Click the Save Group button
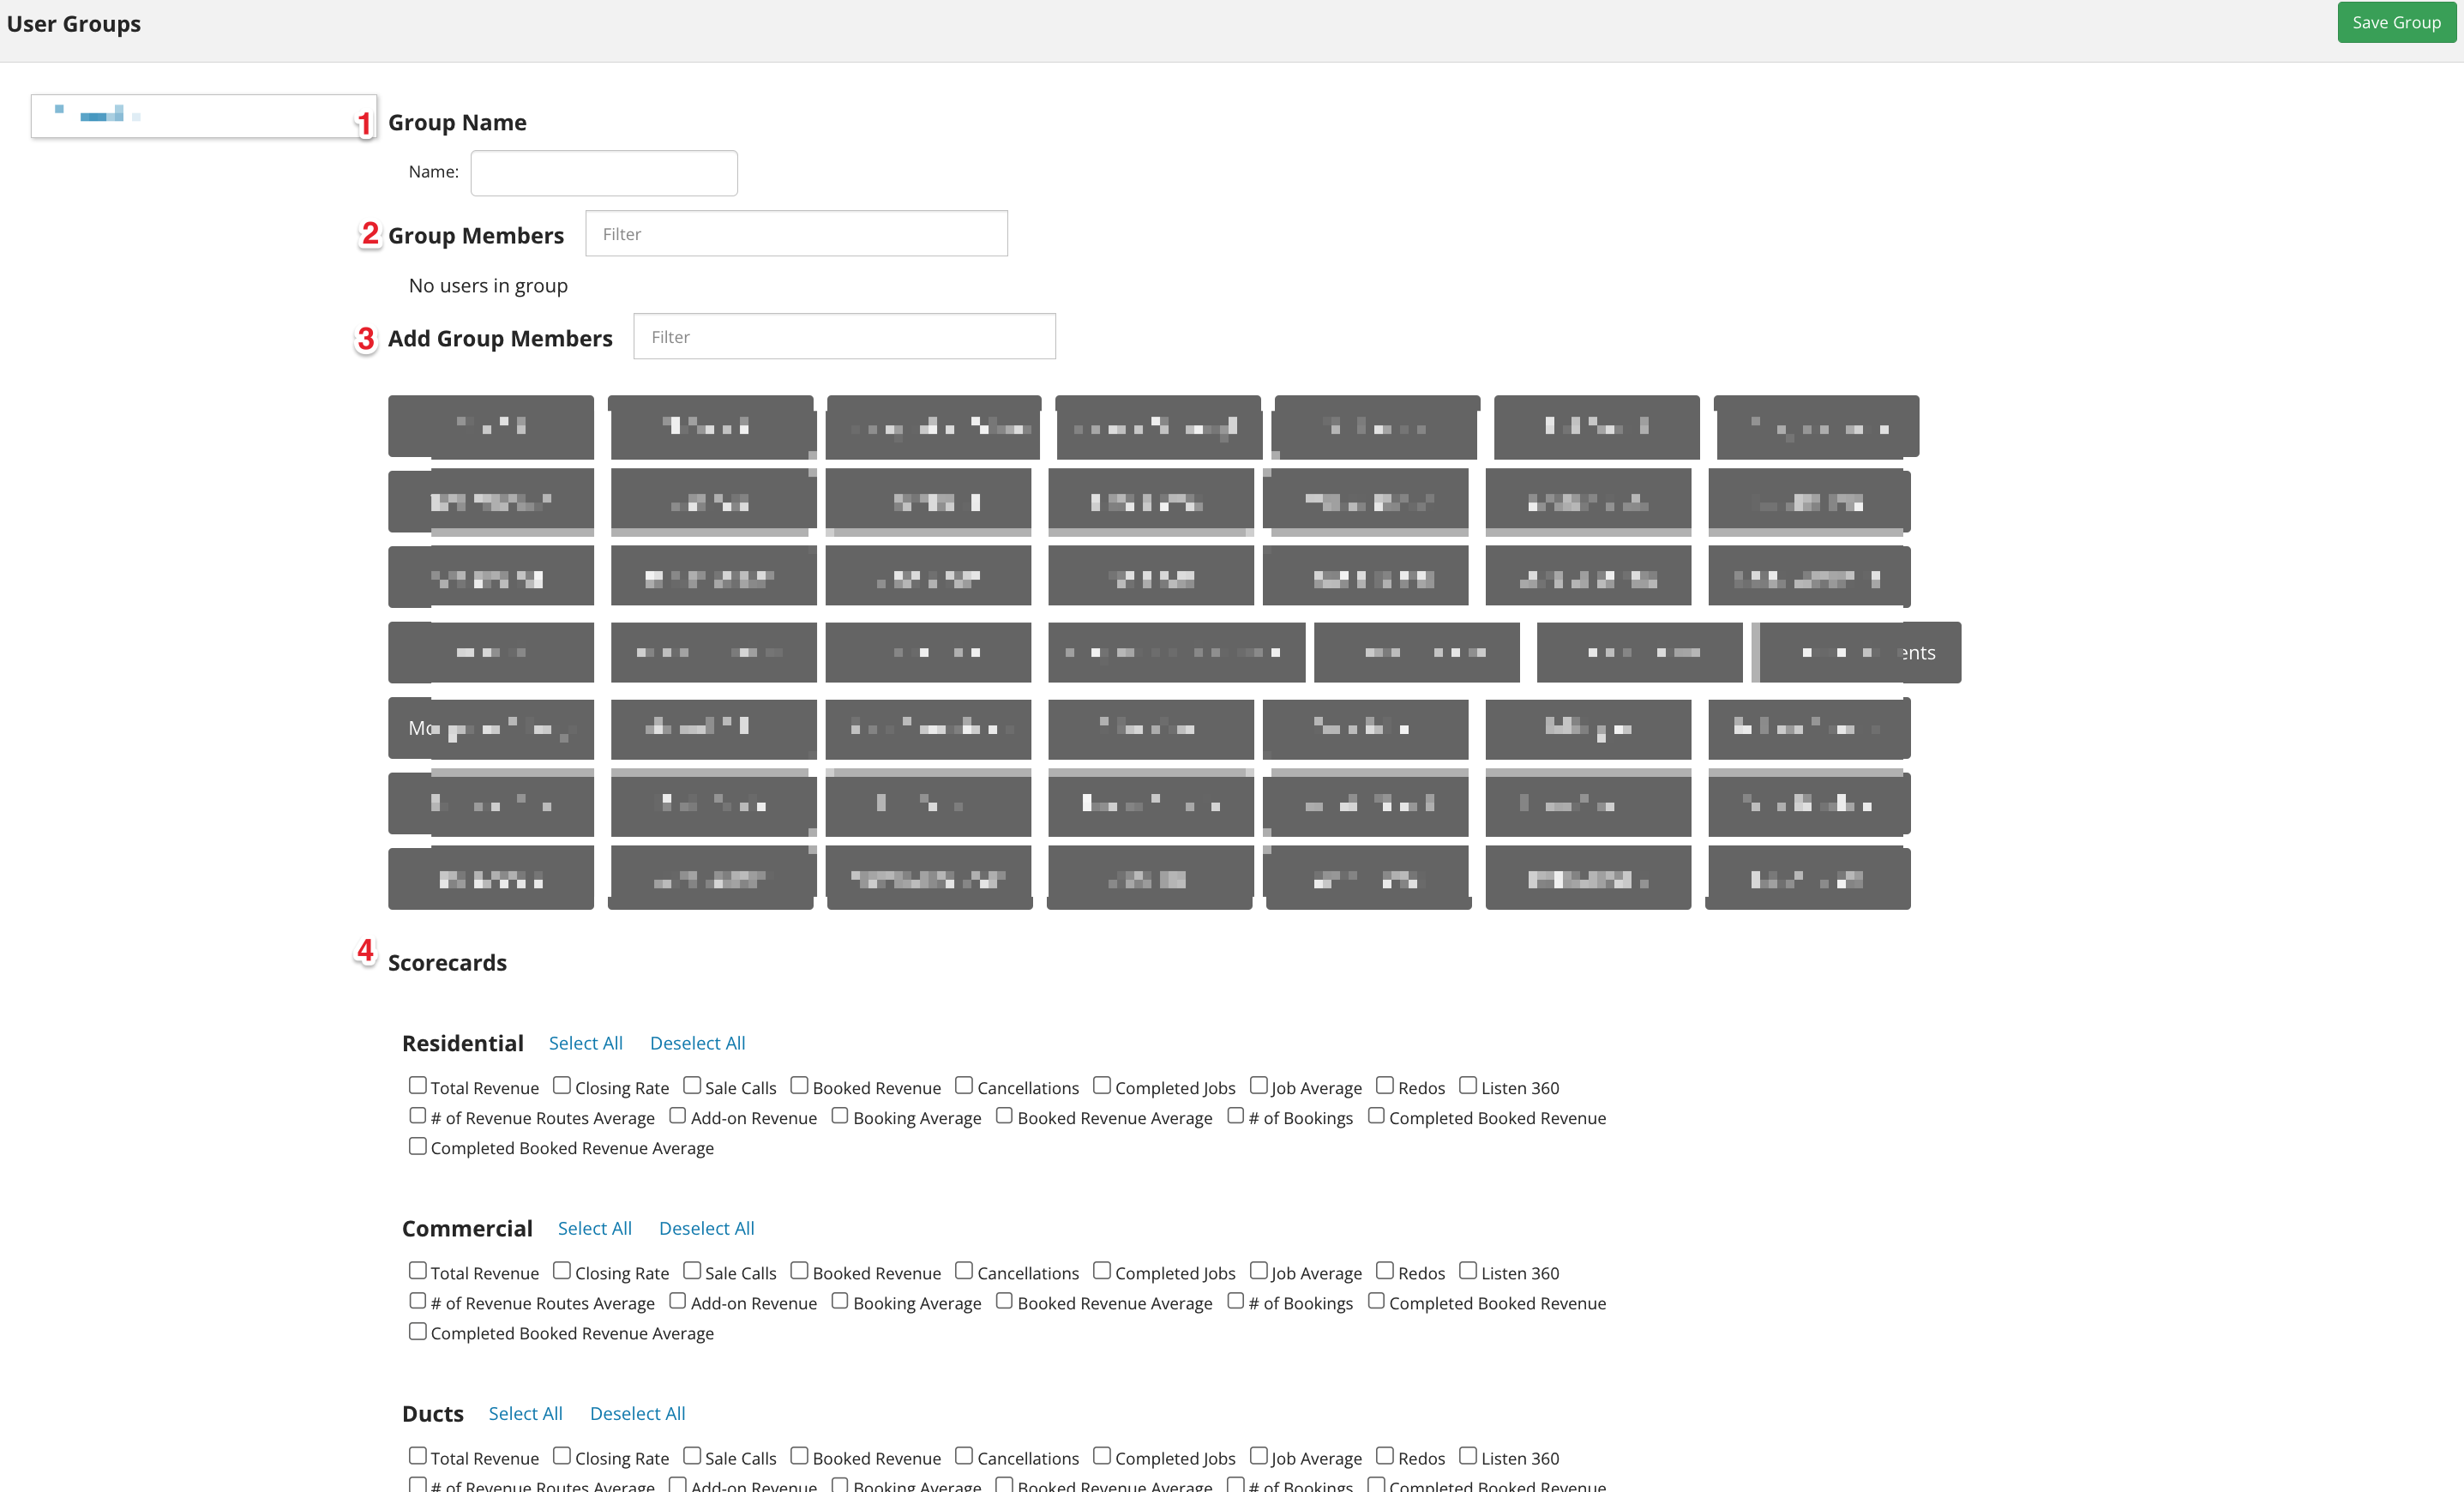 coord(2395,22)
